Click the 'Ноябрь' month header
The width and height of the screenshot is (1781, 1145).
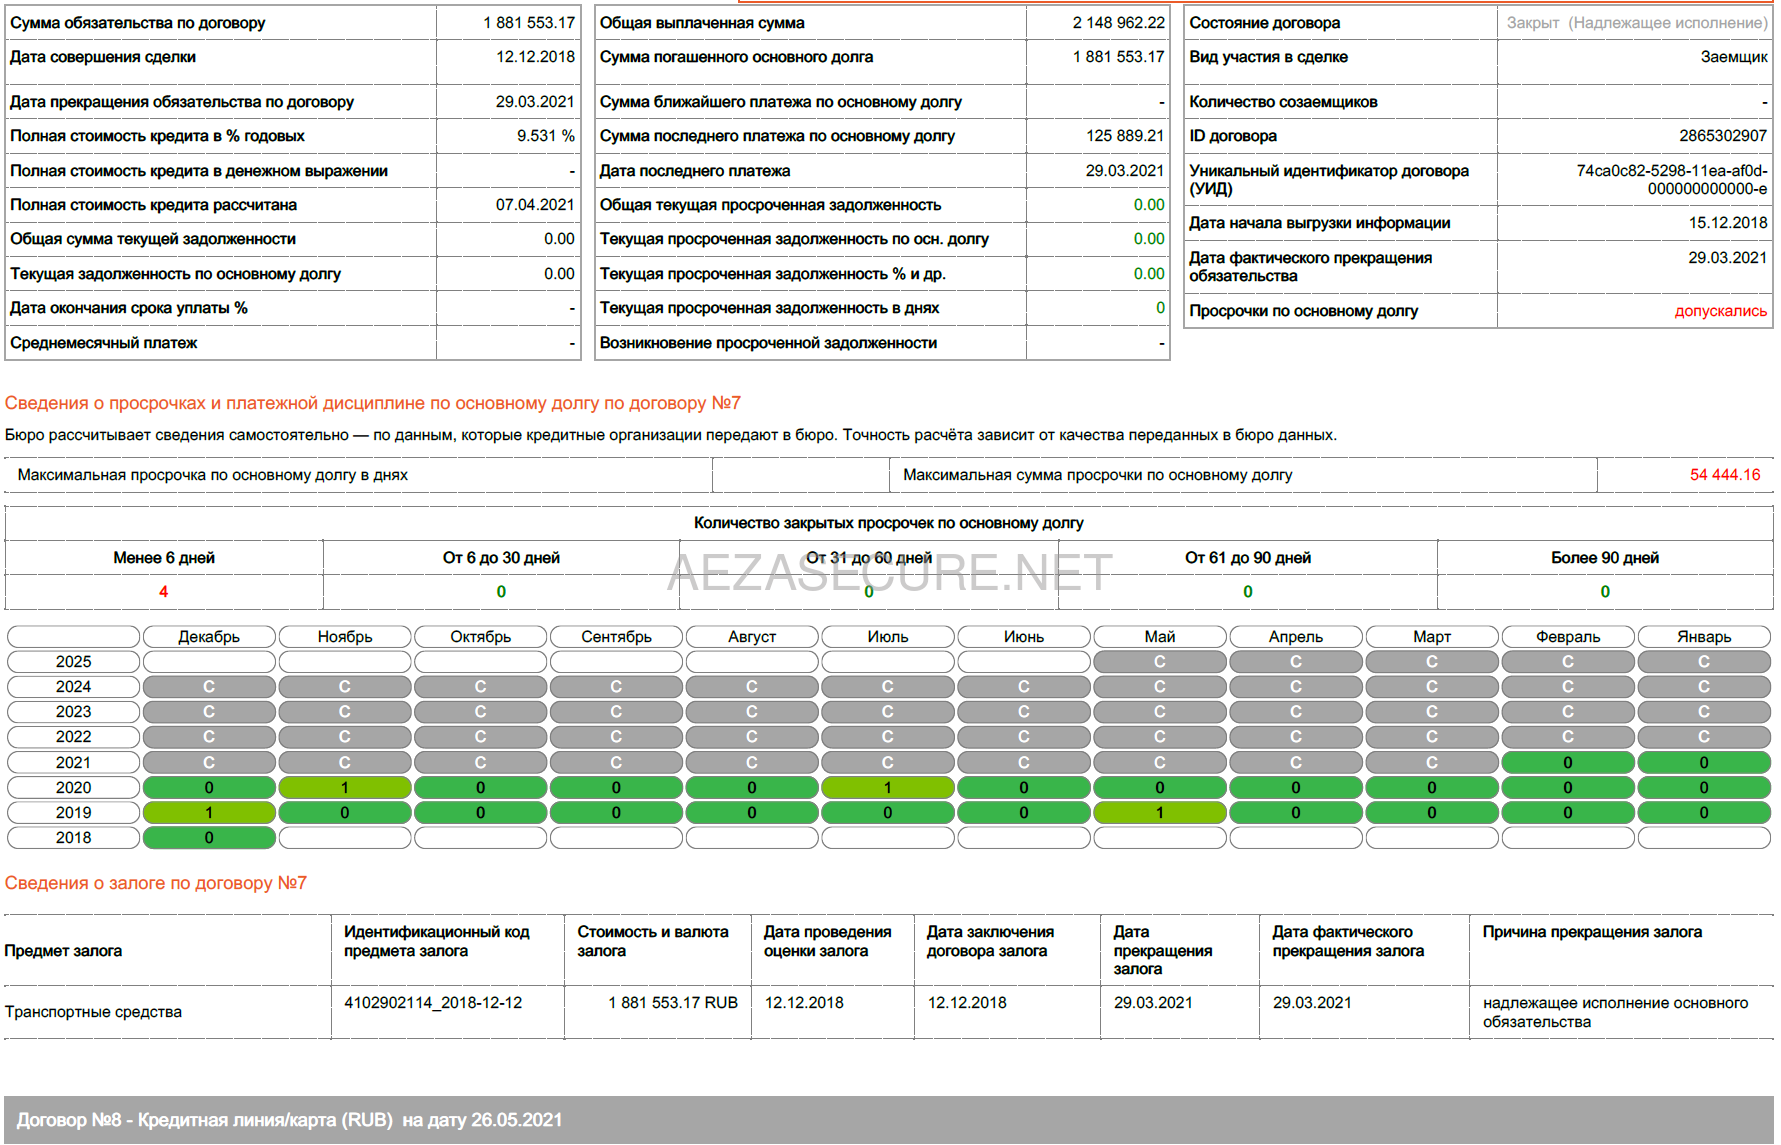click(x=345, y=637)
